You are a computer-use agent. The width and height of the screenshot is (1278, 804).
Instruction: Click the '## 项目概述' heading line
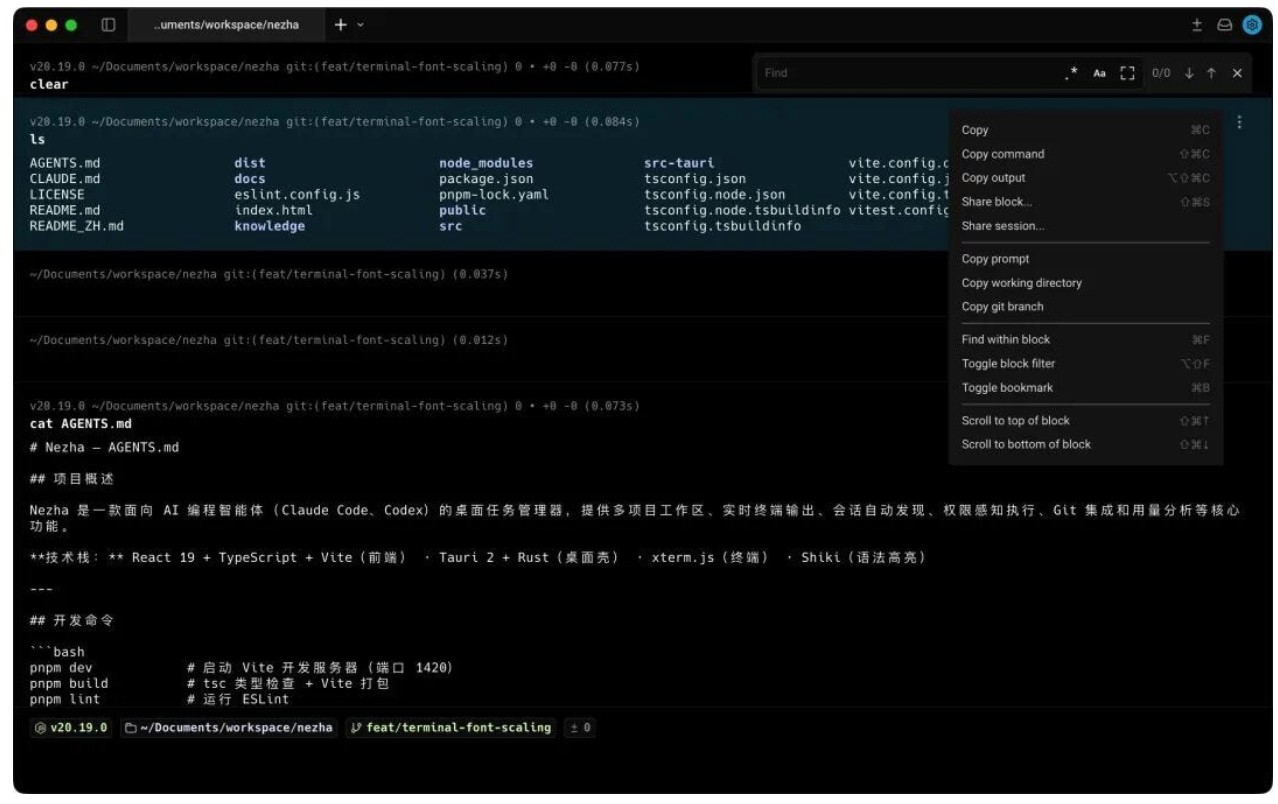coord(72,480)
